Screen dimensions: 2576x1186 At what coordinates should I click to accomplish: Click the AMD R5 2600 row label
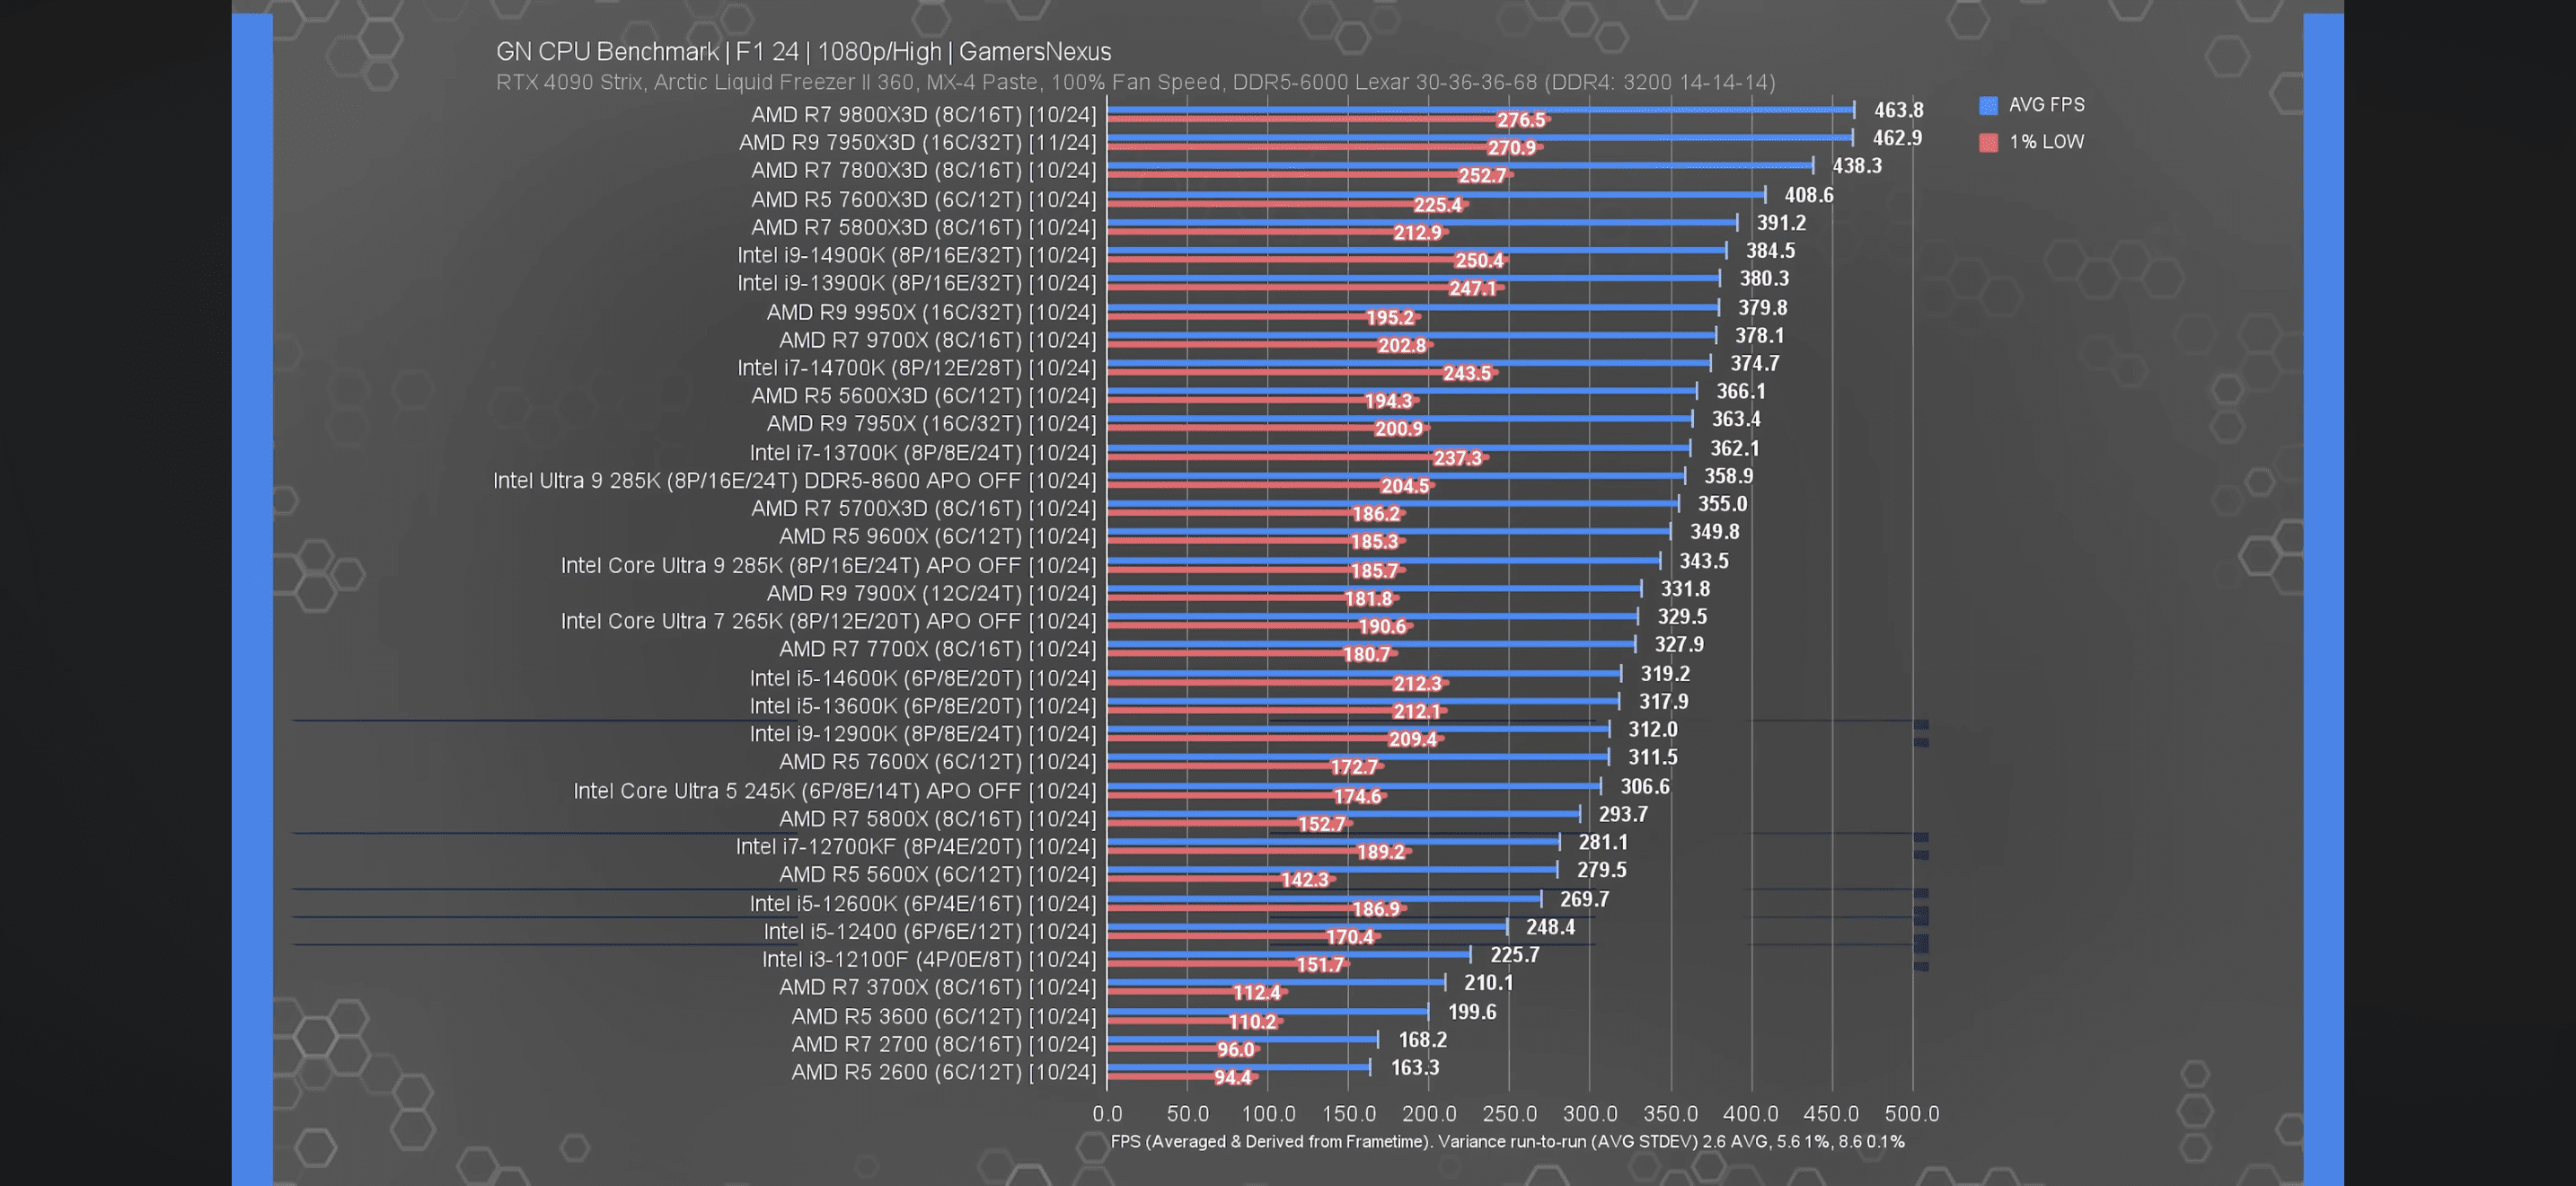coord(943,1072)
